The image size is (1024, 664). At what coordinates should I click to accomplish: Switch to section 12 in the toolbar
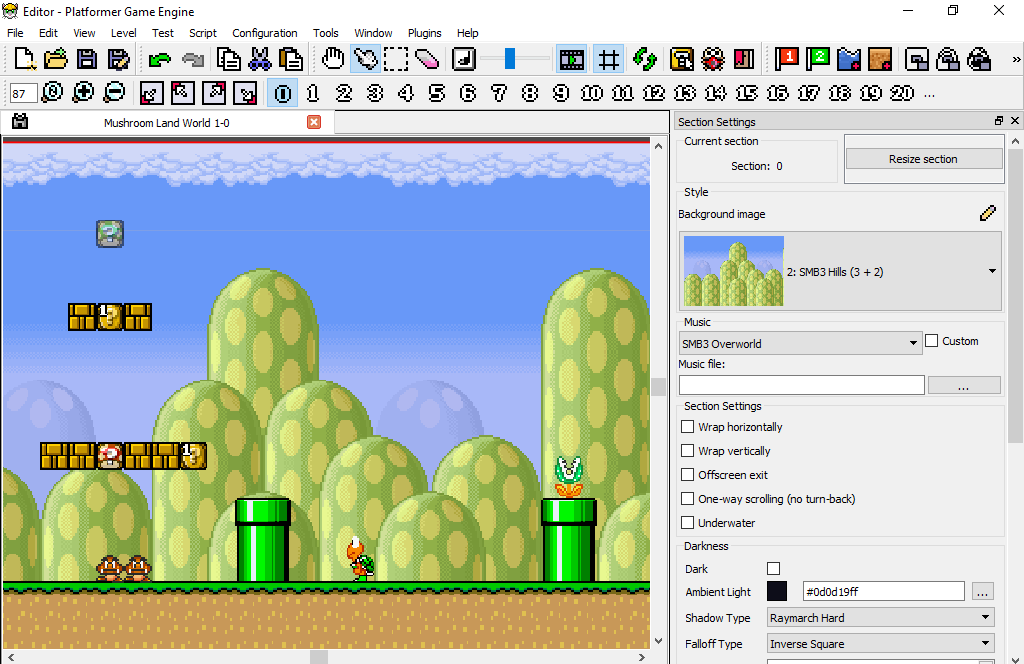click(x=653, y=93)
